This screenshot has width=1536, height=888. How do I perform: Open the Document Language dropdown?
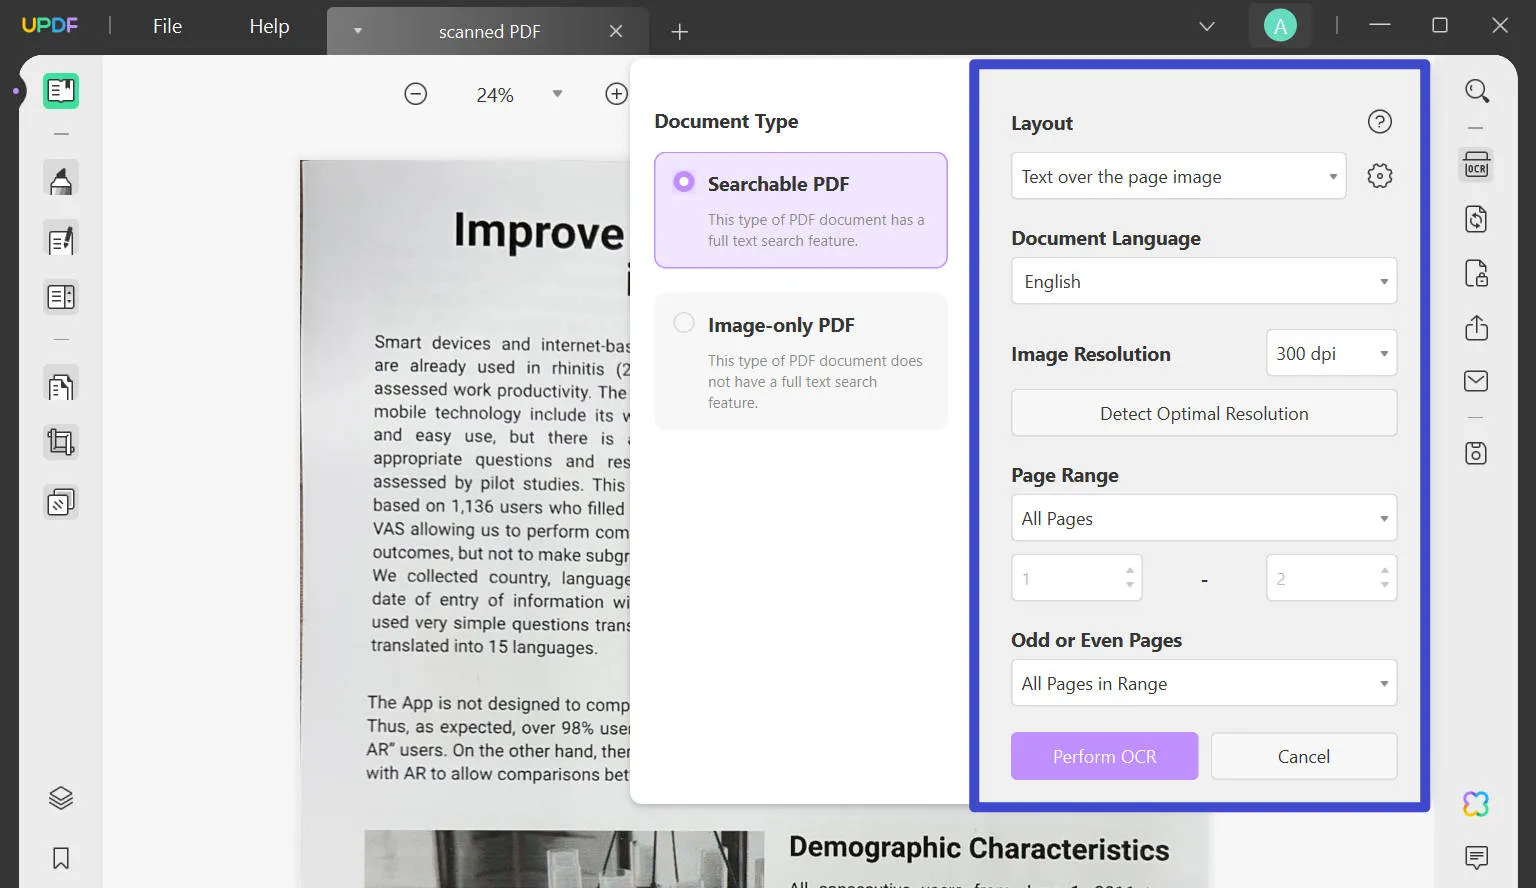coord(1203,281)
